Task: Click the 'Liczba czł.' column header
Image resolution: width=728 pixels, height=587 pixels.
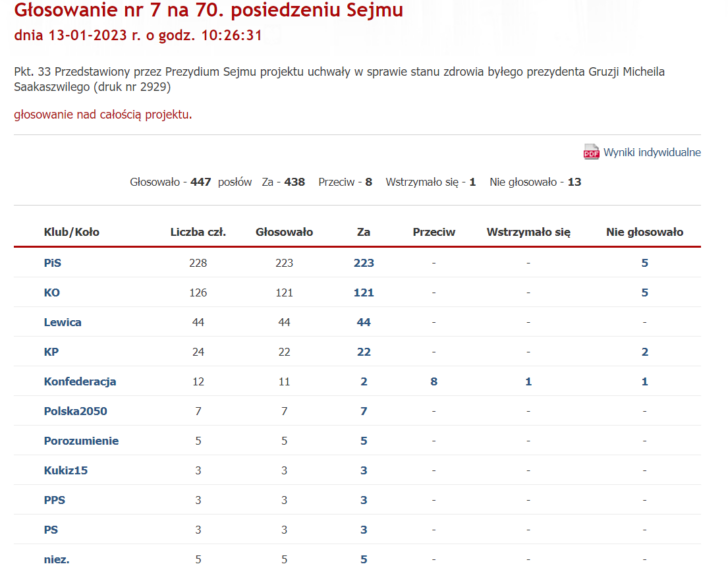Action: pos(198,232)
